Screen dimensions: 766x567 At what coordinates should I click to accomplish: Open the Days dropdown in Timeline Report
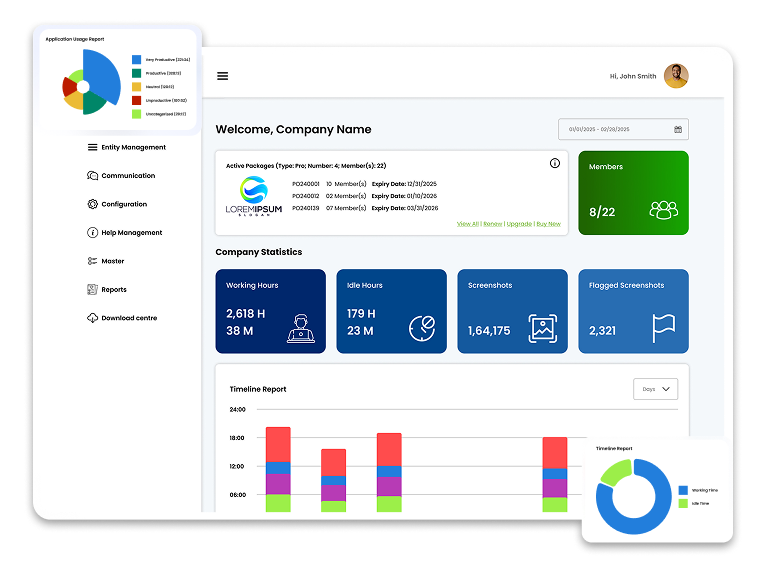tap(655, 389)
